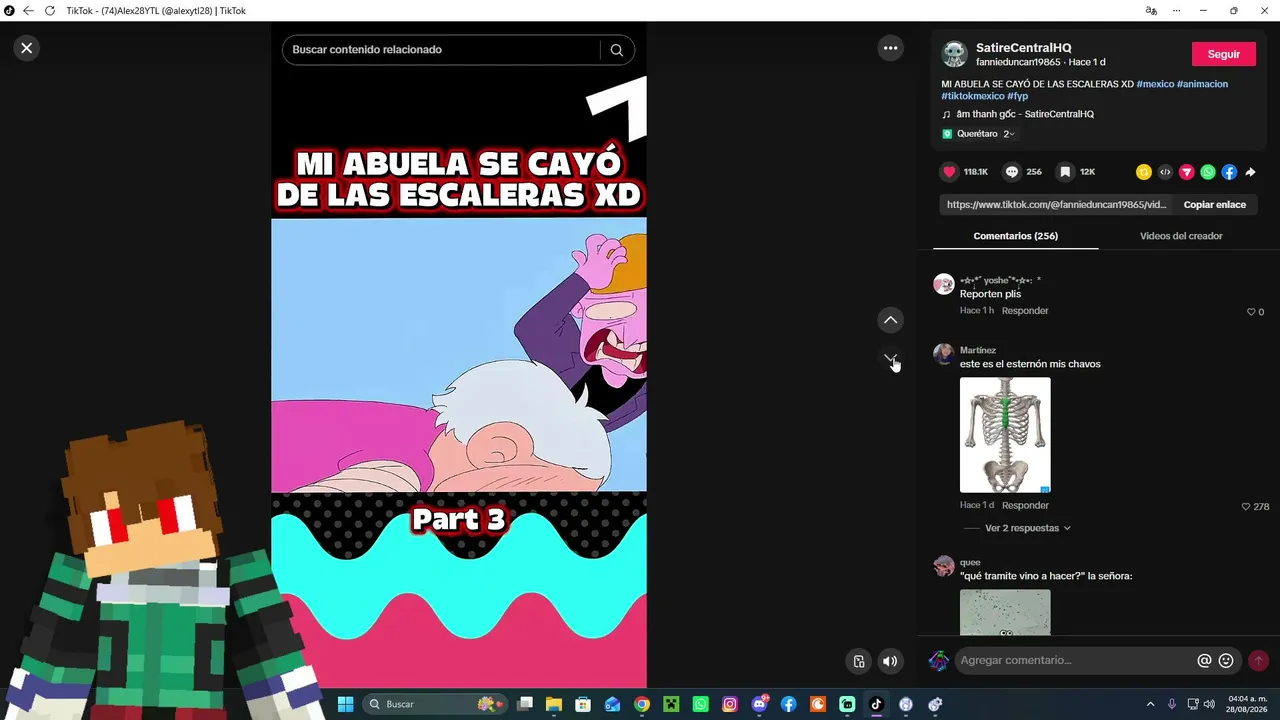Click the embed code icon

coord(1165,172)
